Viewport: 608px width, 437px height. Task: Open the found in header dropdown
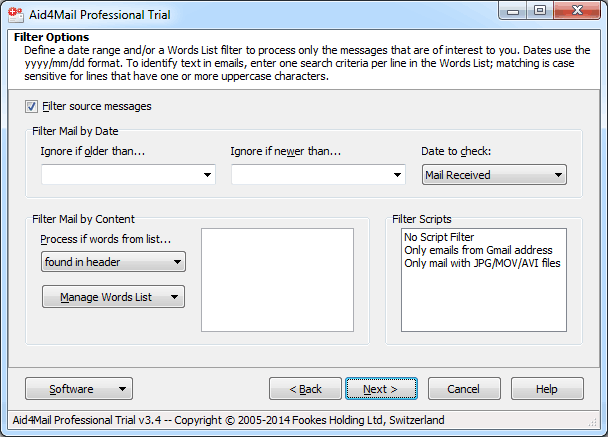point(113,262)
